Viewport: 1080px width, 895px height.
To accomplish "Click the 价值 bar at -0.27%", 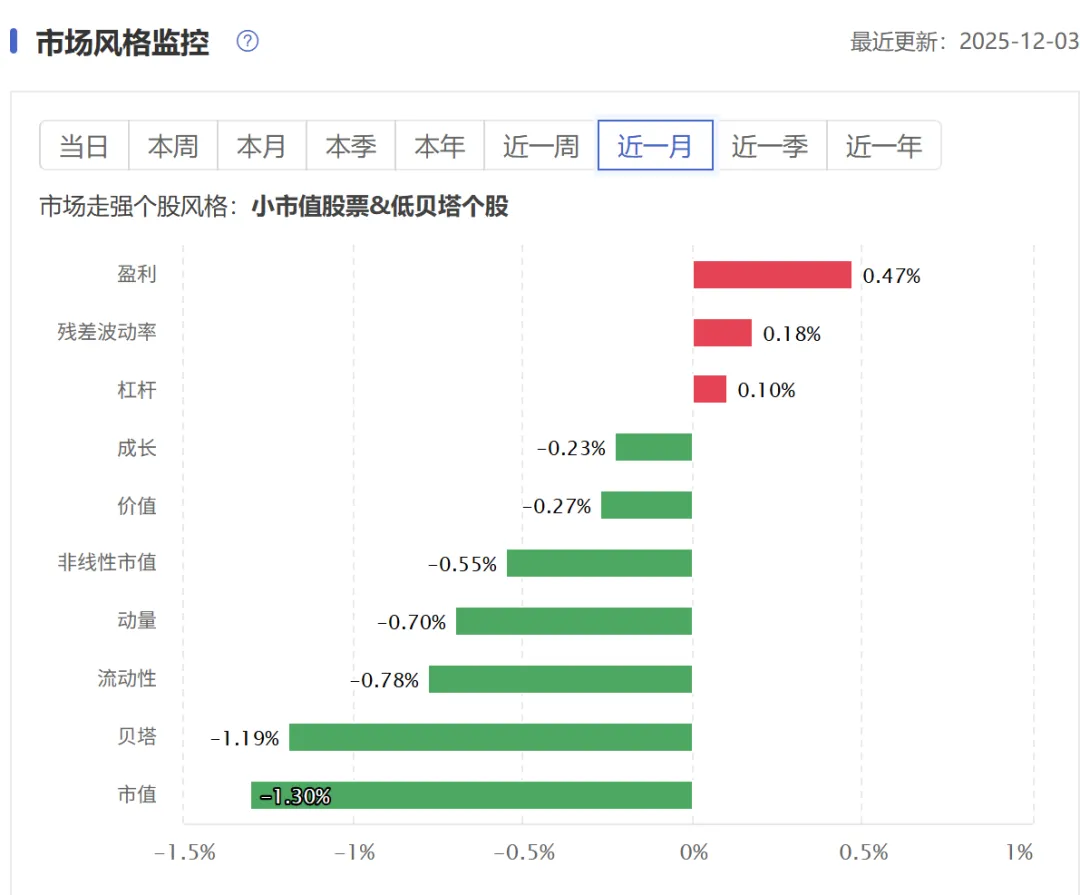I will (646, 505).
